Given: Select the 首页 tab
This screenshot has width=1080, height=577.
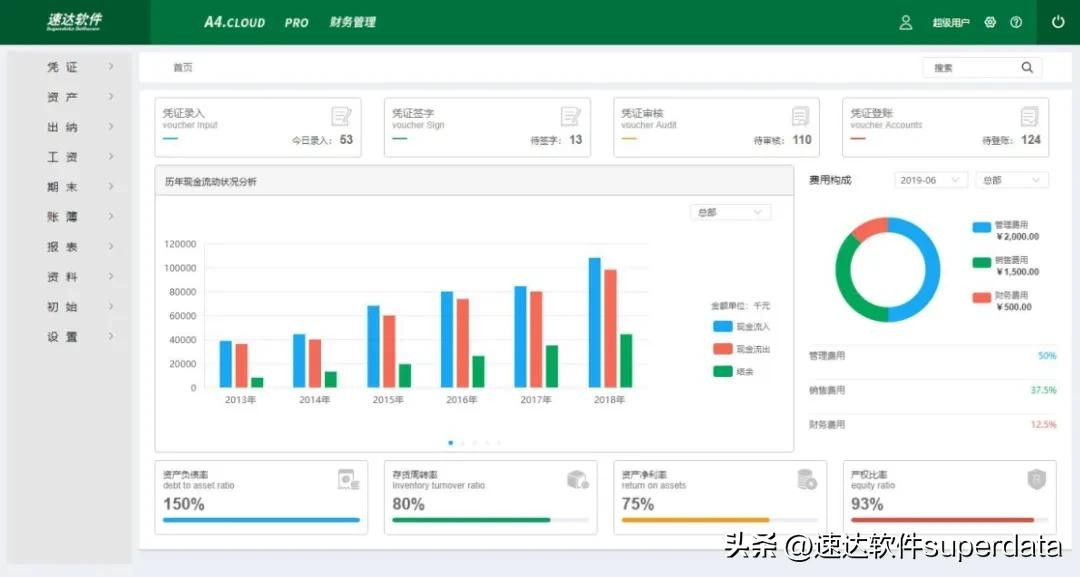Looking at the screenshot, I should pyautogui.click(x=183, y=68).
